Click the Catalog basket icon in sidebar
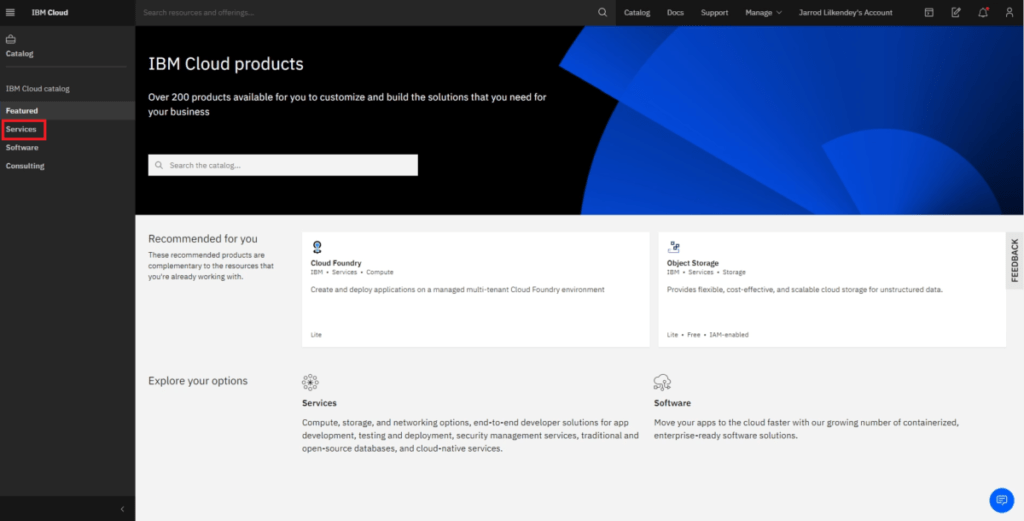The width and height of the screenshot is (1024, 521). pyautogui.click(x=10, y=39)
